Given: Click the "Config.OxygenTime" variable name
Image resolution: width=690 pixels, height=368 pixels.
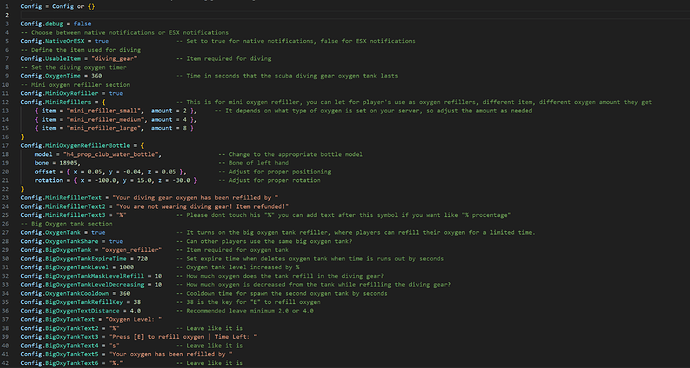Looking at the screenshot, I should click(50, 76).
